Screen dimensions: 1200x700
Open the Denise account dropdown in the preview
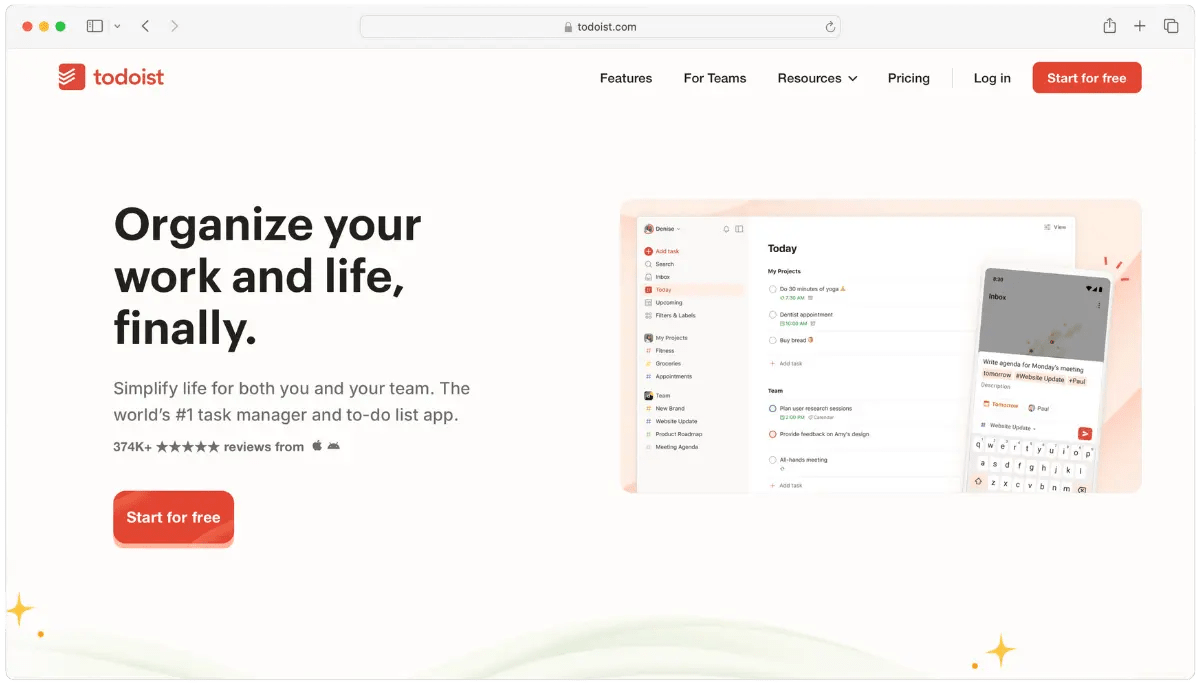coord(662,229)
